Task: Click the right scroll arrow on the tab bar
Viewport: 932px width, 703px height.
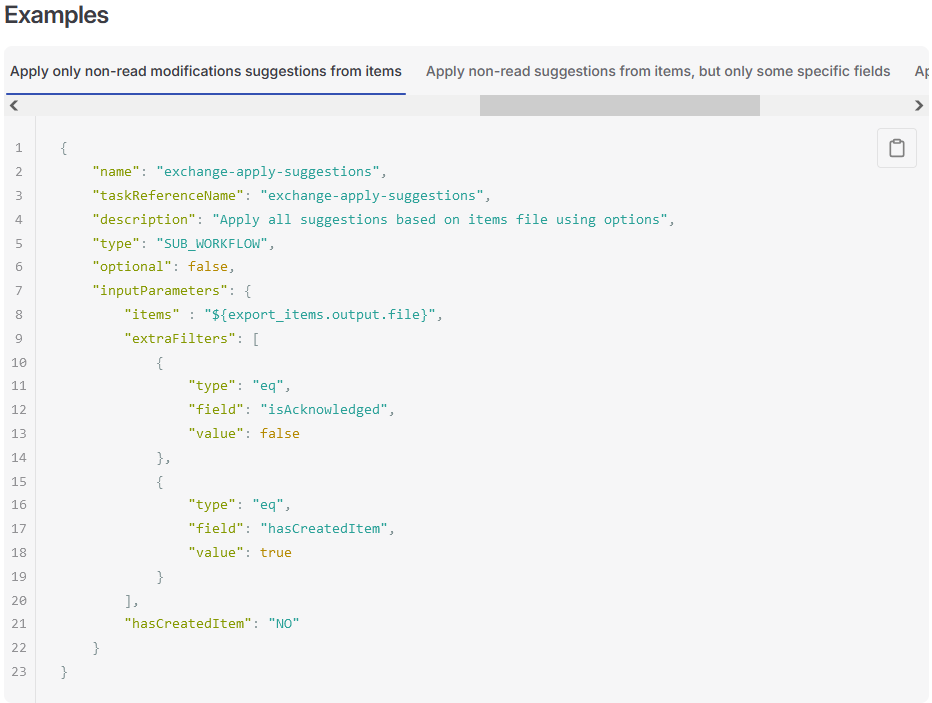Action: coord(919,104)
